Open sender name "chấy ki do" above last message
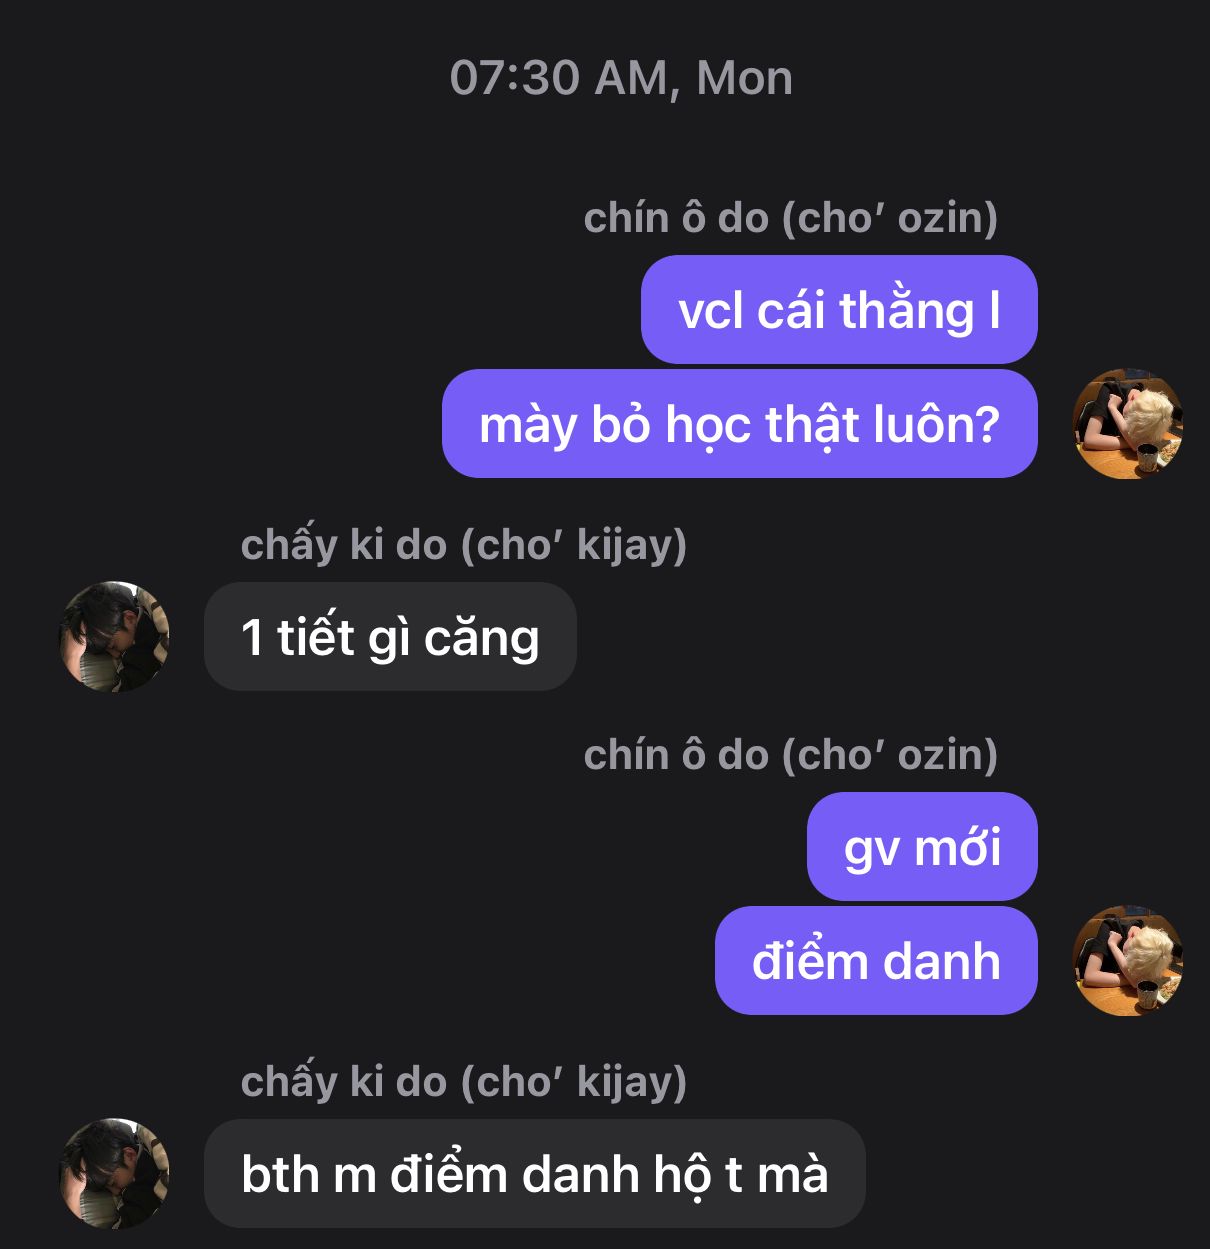 343,1082
